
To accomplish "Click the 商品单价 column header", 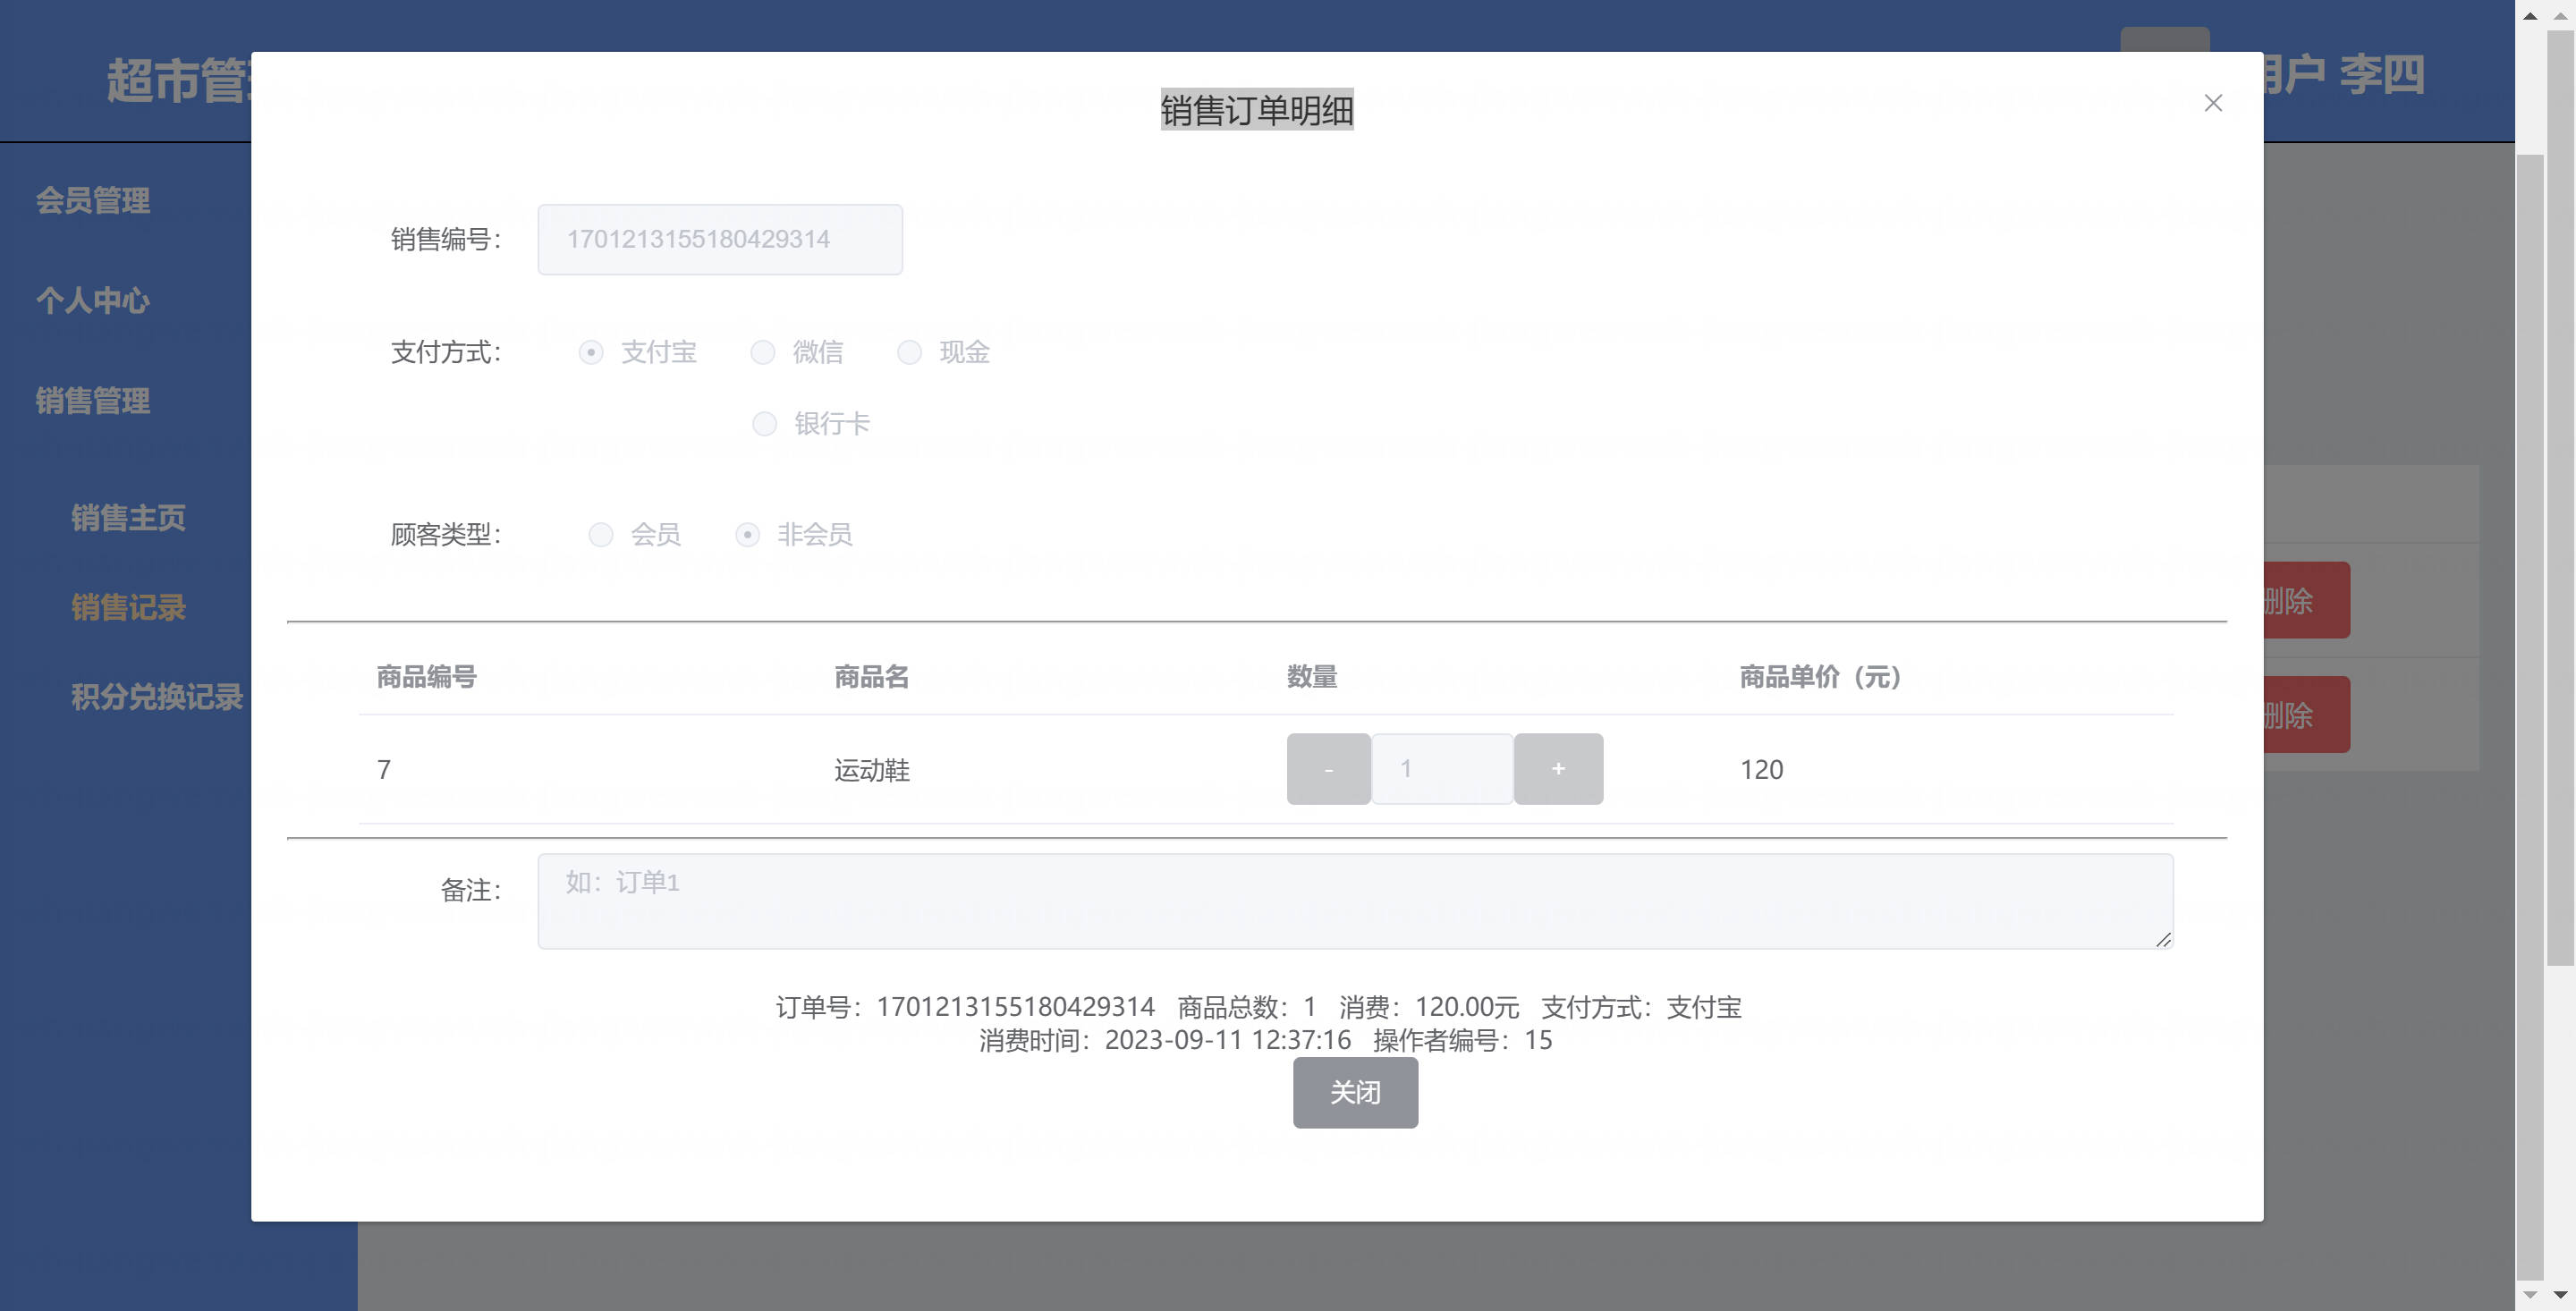I will tap(1819, 677).
